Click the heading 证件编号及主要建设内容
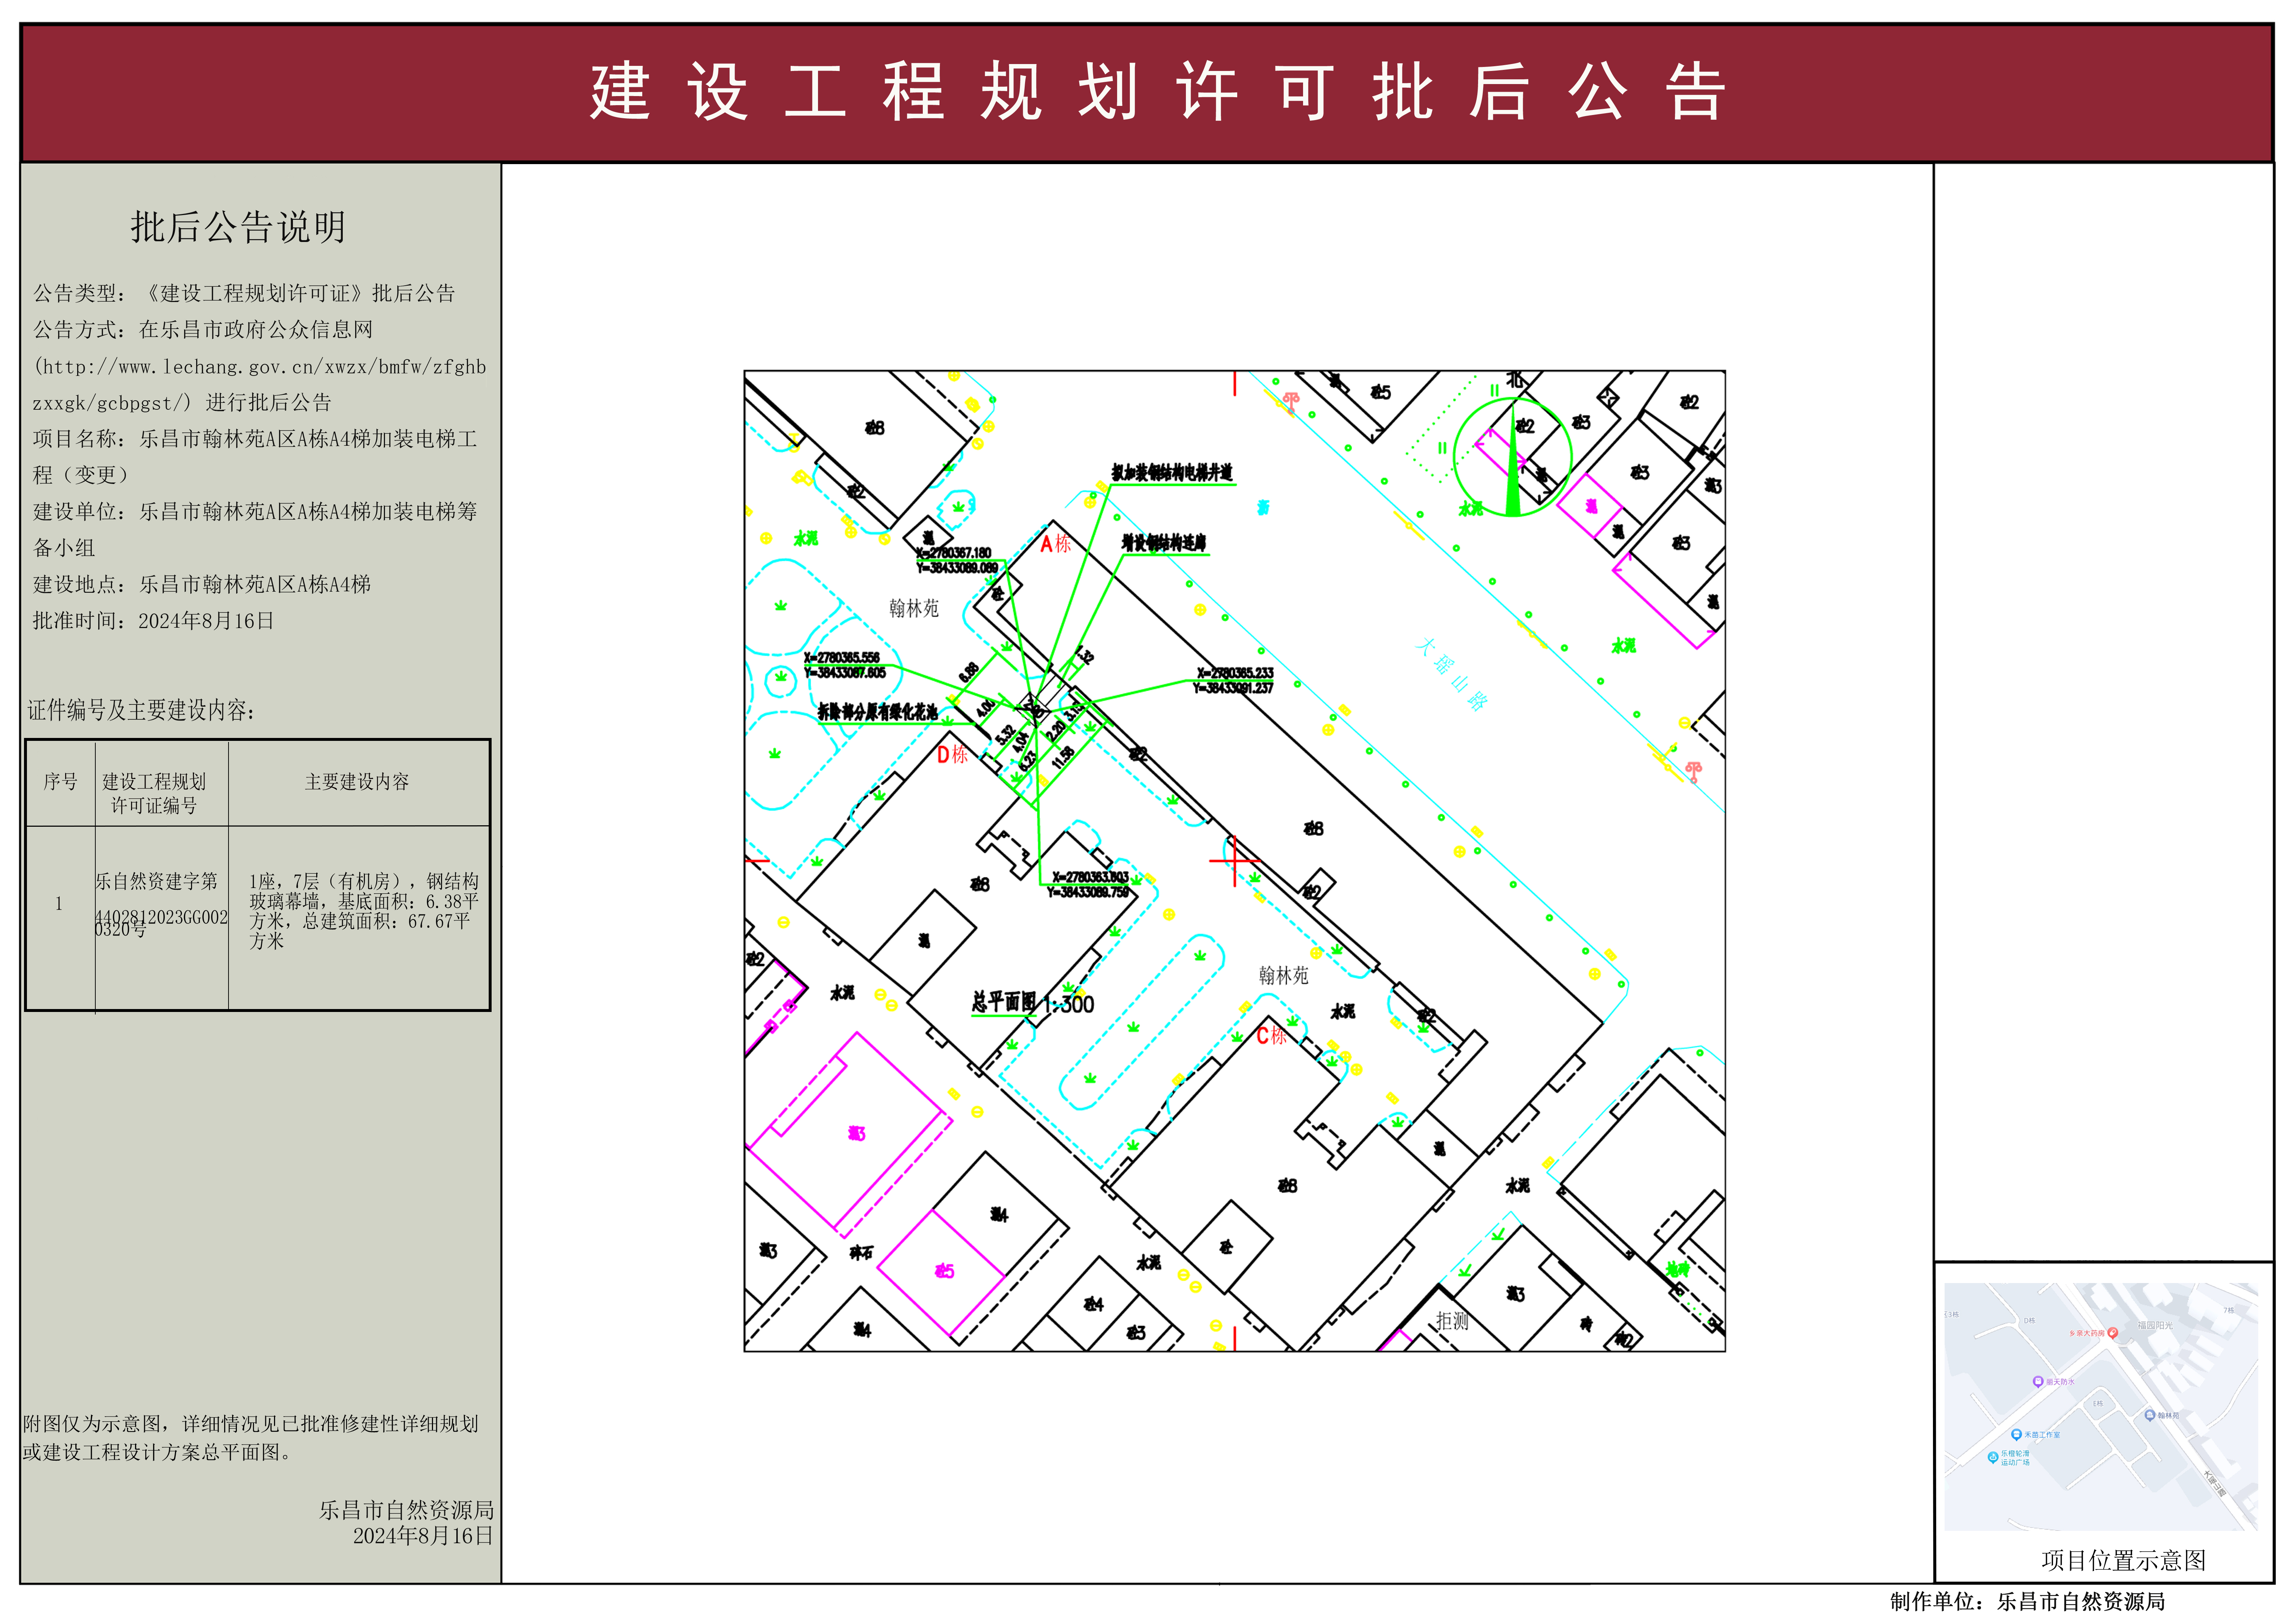Viewport: 2295px width, 1624px height. click(x=141, y=710)
